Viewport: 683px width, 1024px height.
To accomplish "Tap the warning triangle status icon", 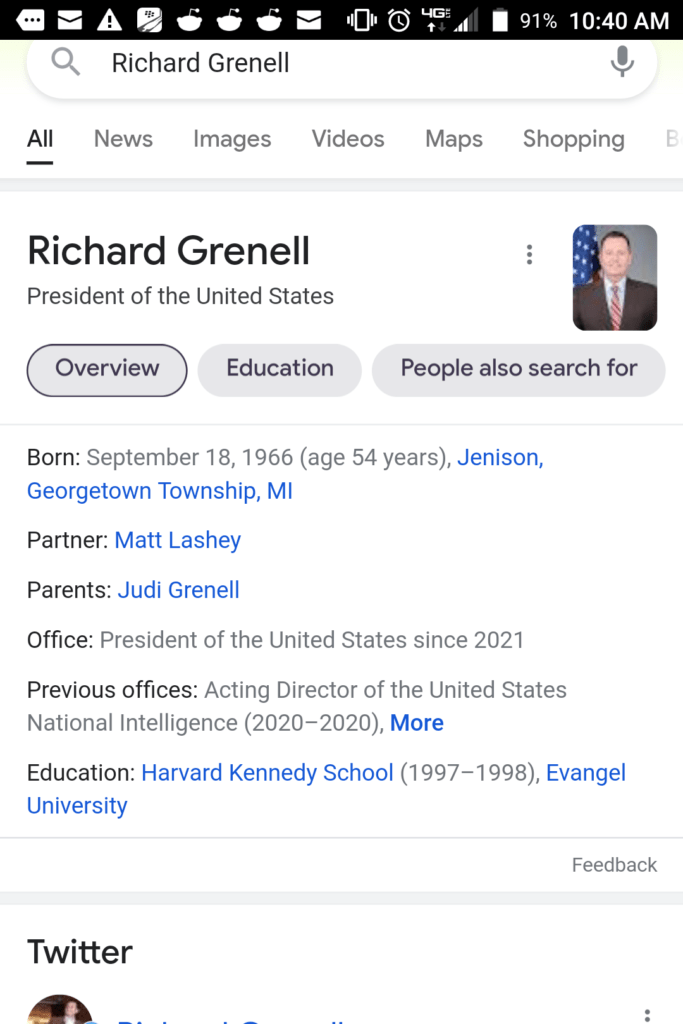I will click(x=109, y=19).
